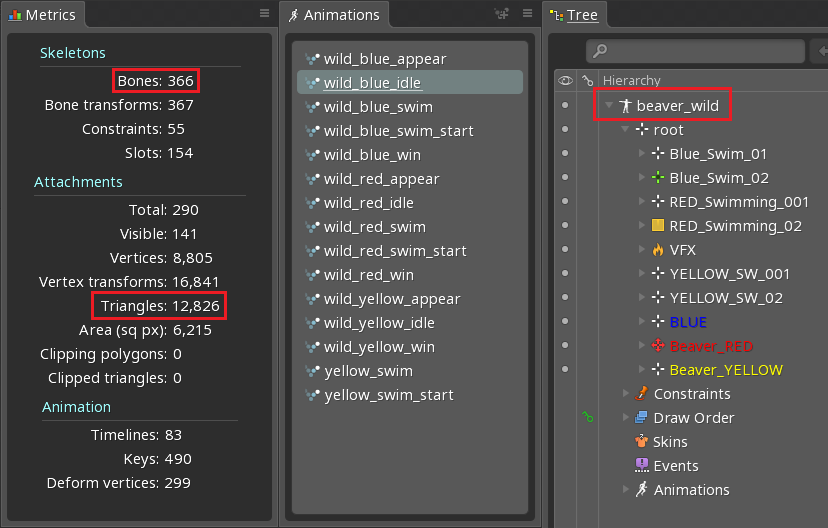This screenshot has width=828, height=528.
Task: Click the fire icon beside VFX
Action: [x=657, y=250]
